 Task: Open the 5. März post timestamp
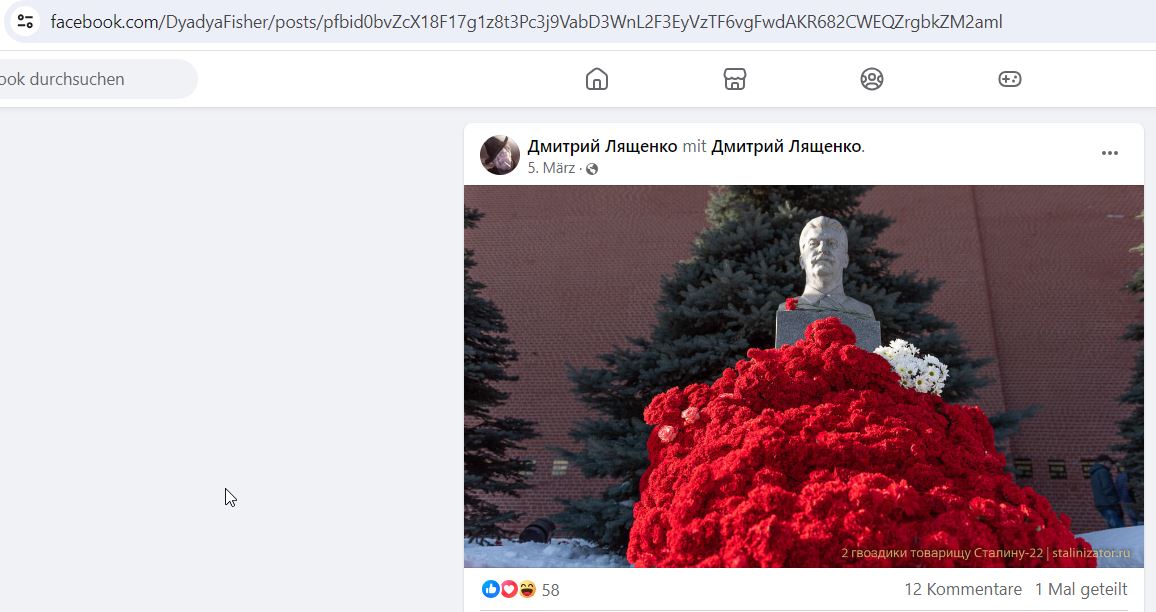551,168
